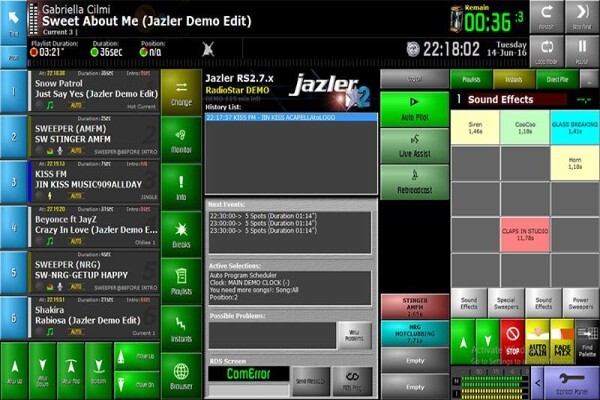Switch to the Direct File tab

[x=557, y=79]
